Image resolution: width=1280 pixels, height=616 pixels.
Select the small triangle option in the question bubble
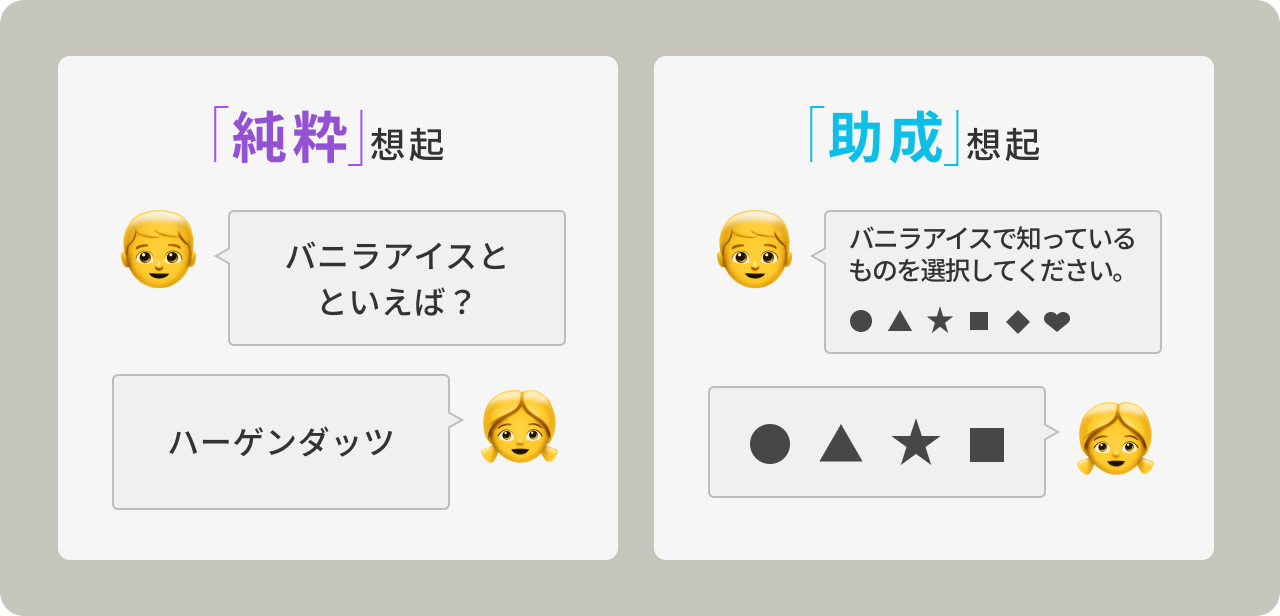tap(900, 321)
